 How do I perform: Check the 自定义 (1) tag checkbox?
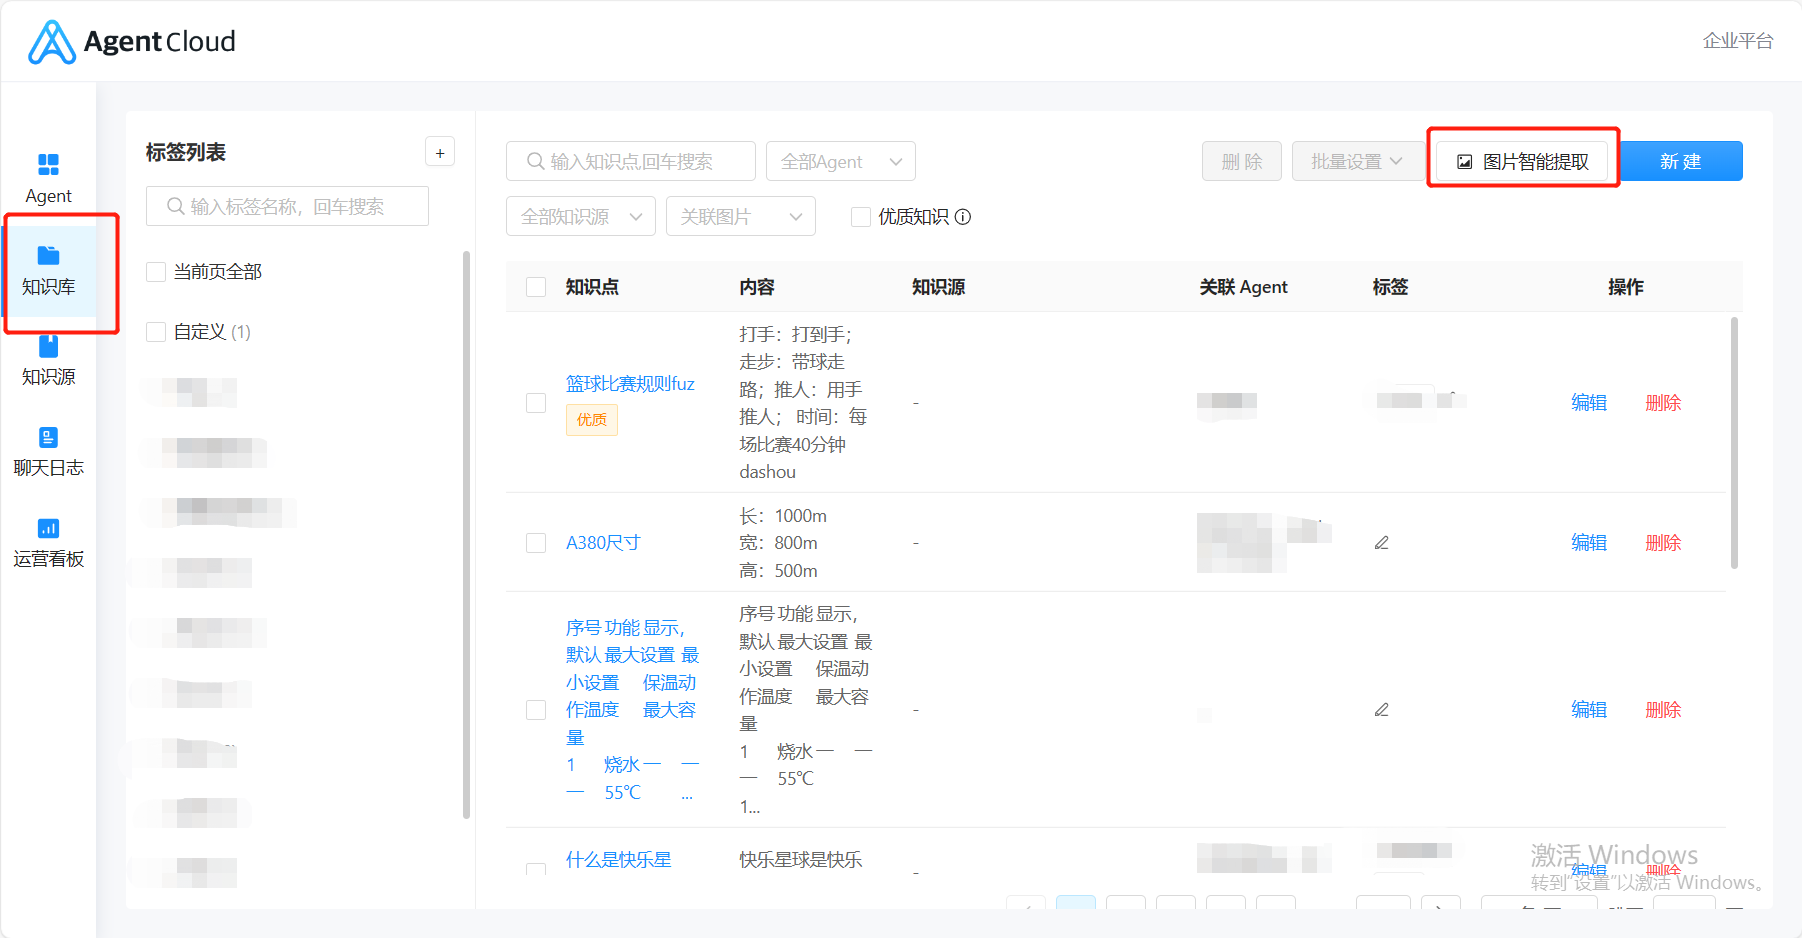156,332
